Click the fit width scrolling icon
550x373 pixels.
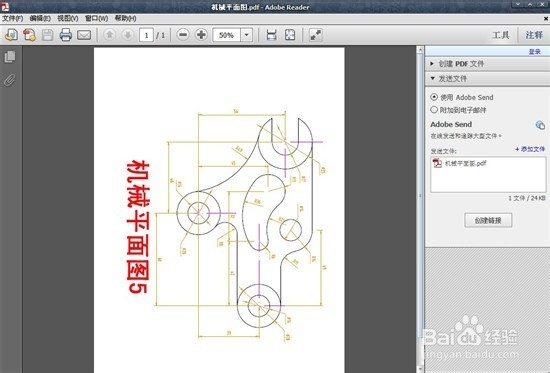(x=271, y=35)
